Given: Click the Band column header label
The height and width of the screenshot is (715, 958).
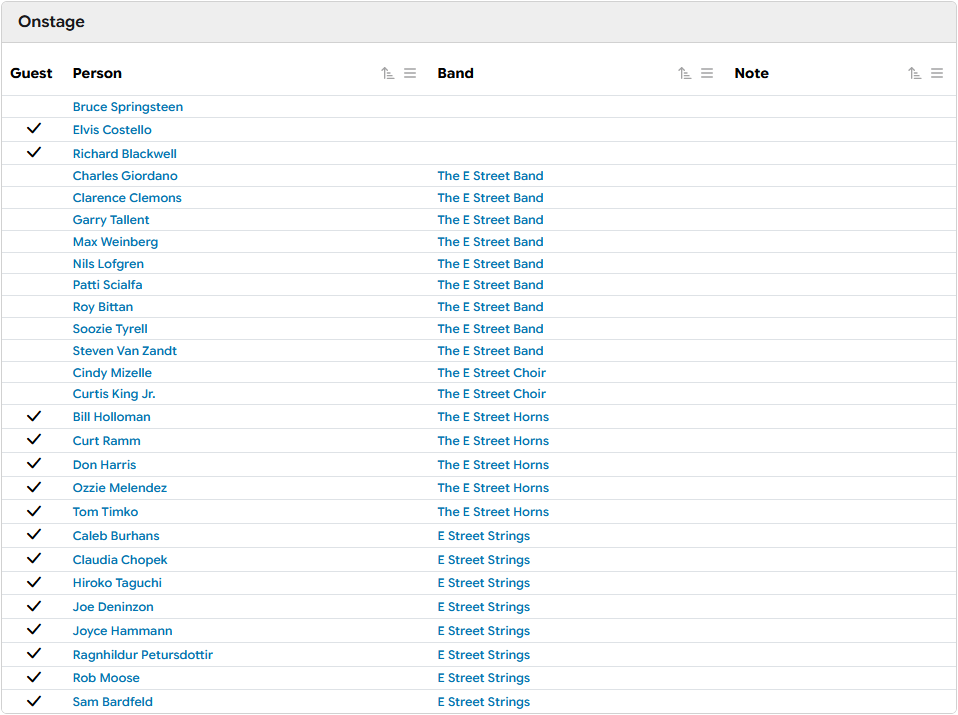Looking at the screenshot, I should pyautogui.click(x=455, y=73).
